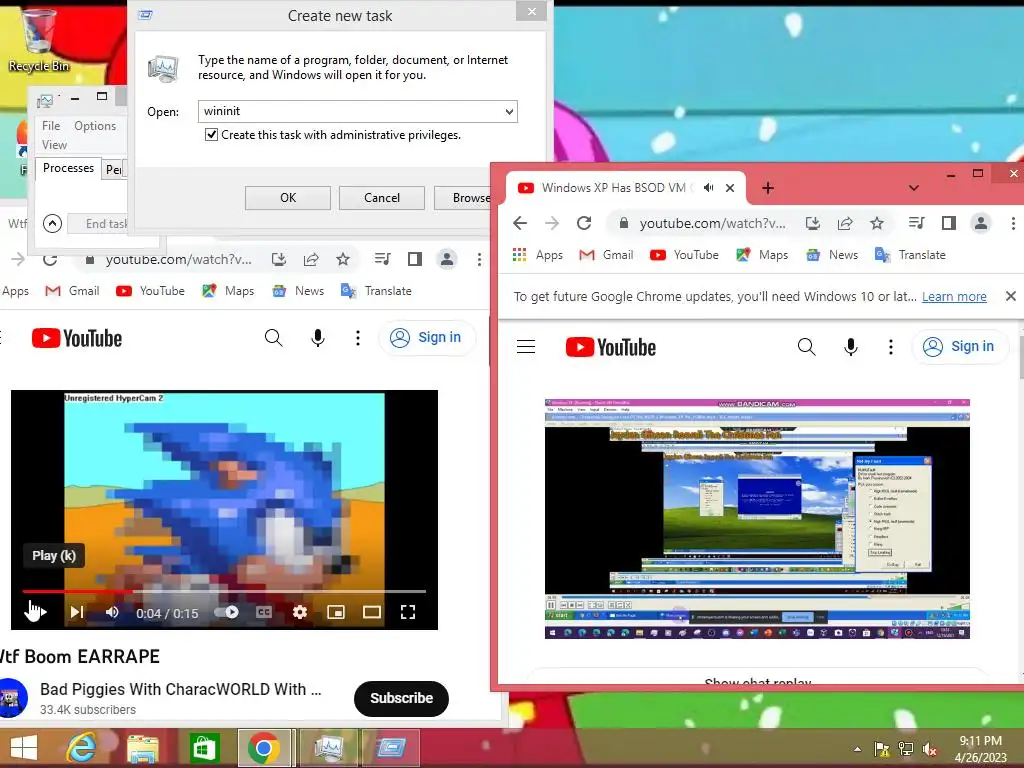
Task: Open News bookmark in left Chrome window
Action: (299, 291)
